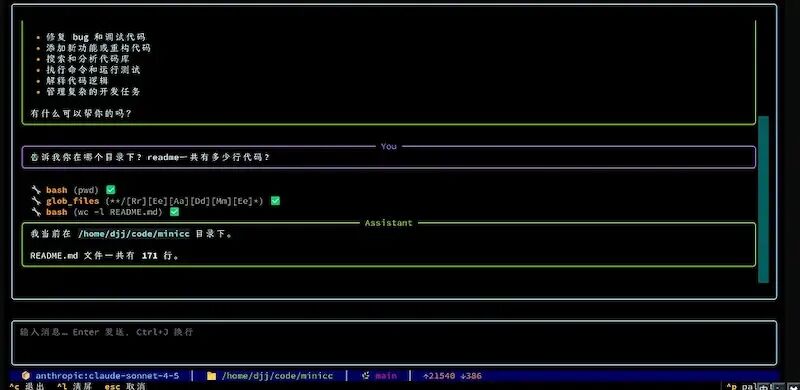This screenshot has height=390, width=800.
Task: Click the wrench icon beside bash (pwd)
Action: (36, 190)
